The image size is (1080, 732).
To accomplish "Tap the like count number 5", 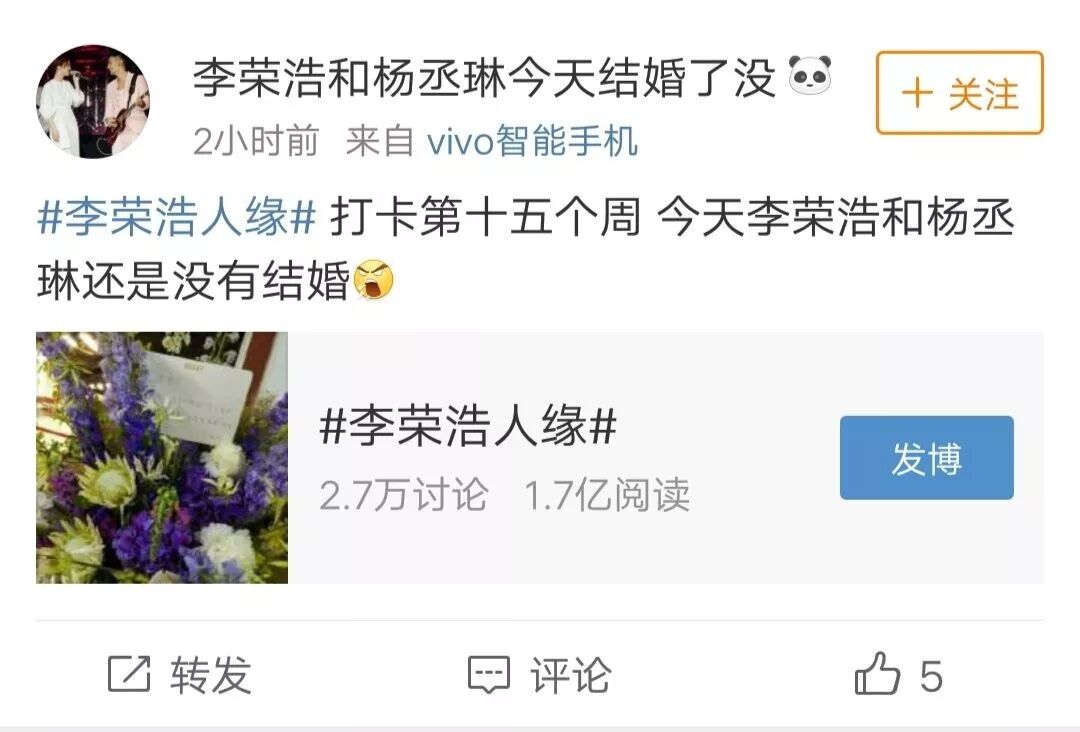I will [x=931, y=676].
